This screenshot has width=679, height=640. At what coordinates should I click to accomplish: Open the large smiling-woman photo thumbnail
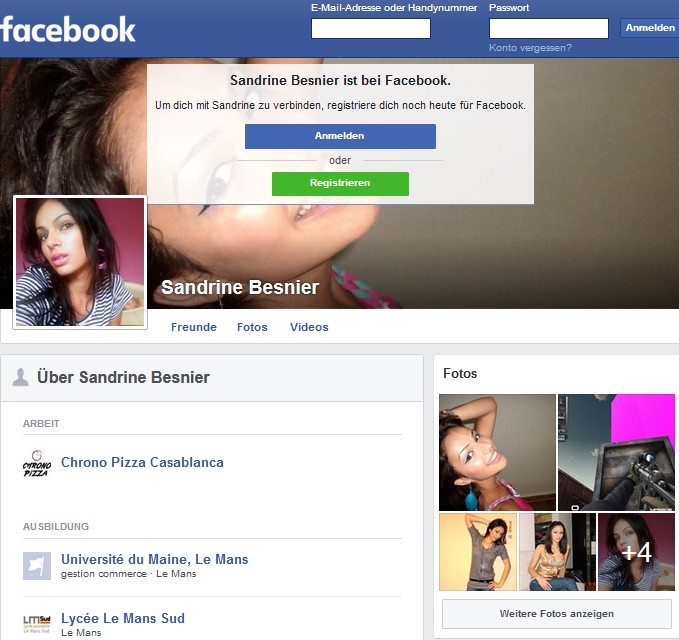coord(497,452)
